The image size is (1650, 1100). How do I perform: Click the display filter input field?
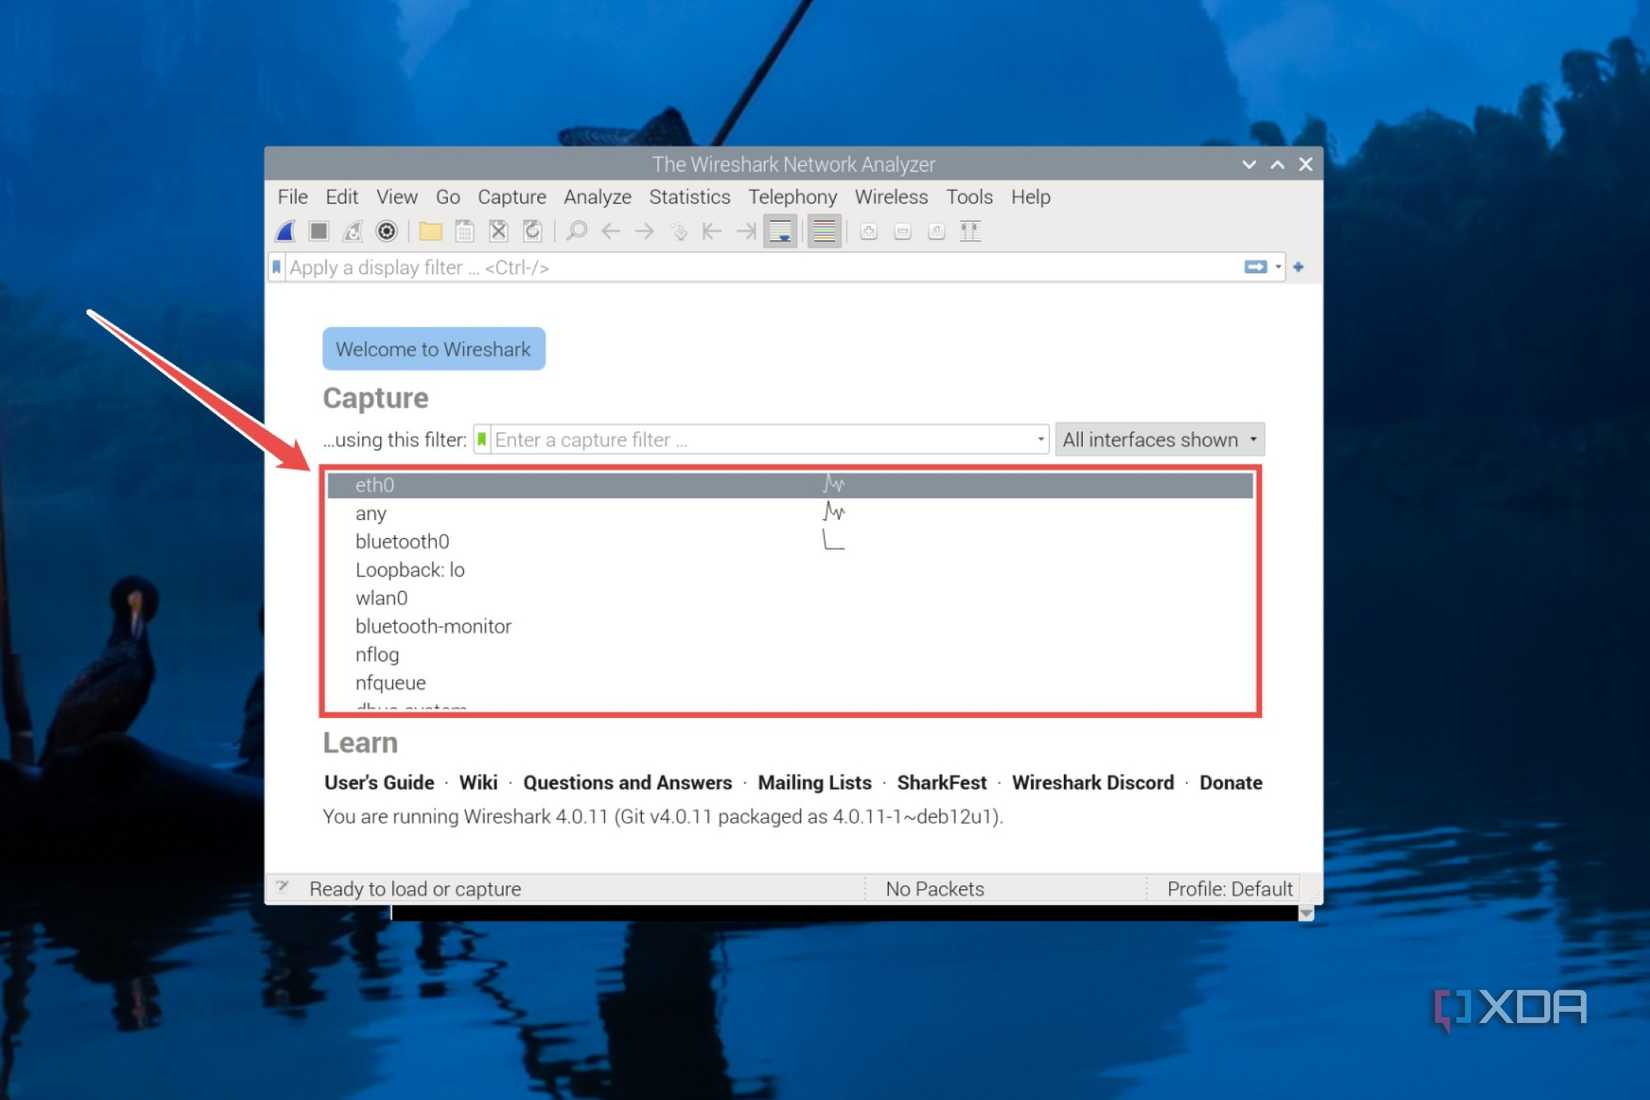point(764,267)
